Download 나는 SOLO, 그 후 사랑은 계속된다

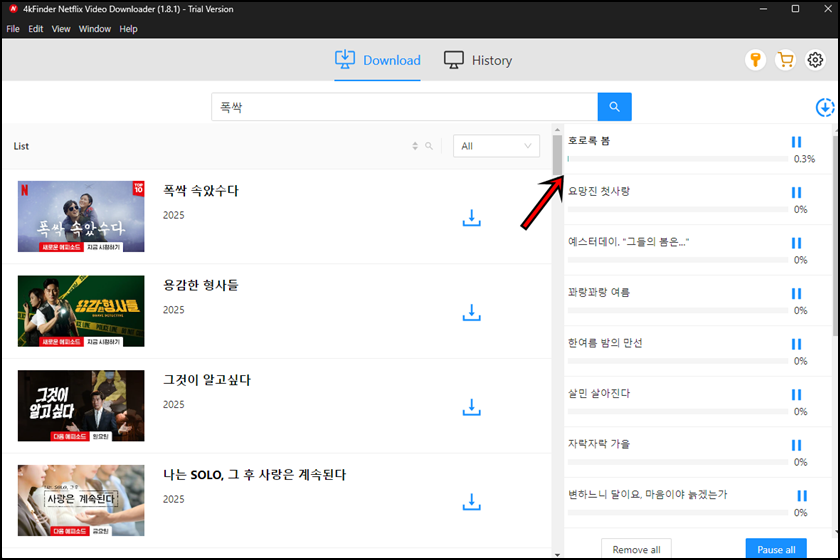pos(471,502)
